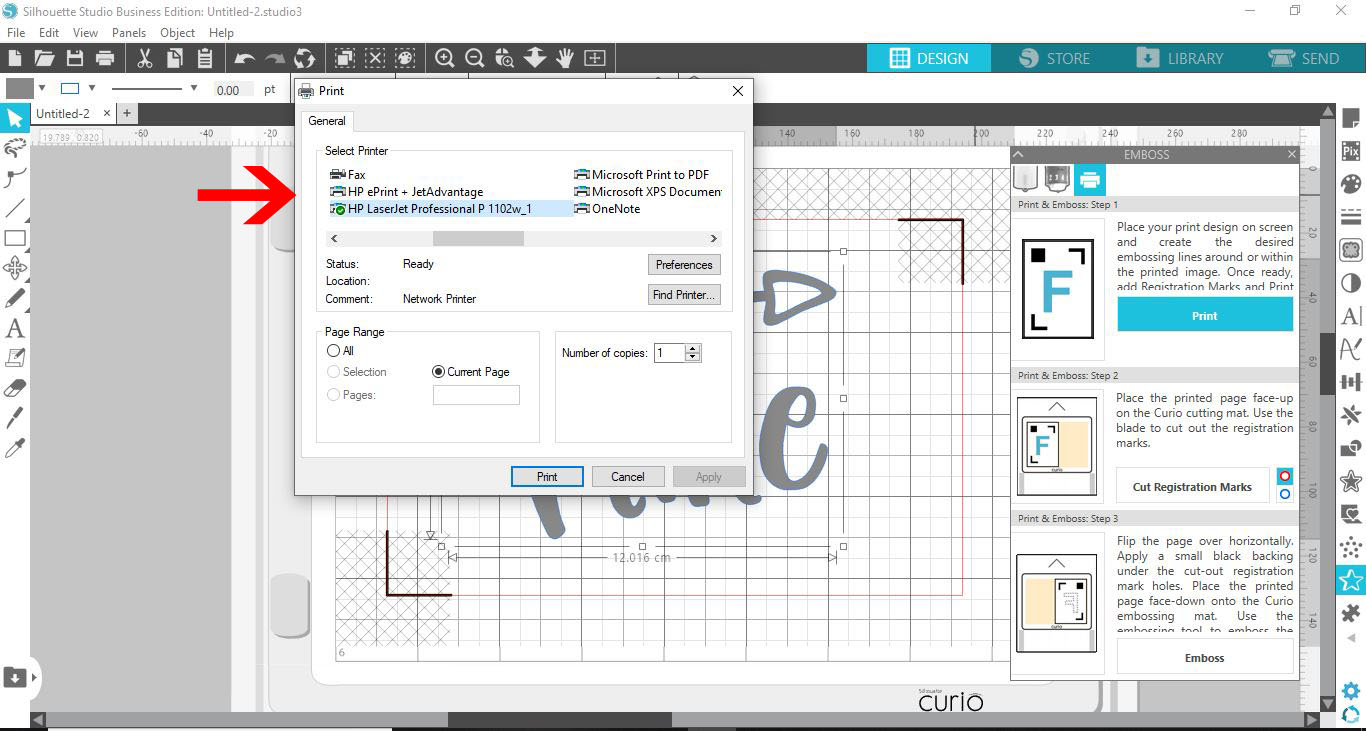Image resolution: width=1366 pixels, height=731 pixels.
Task: Select the Text tool in left toolbar
Action: [15, 328]
